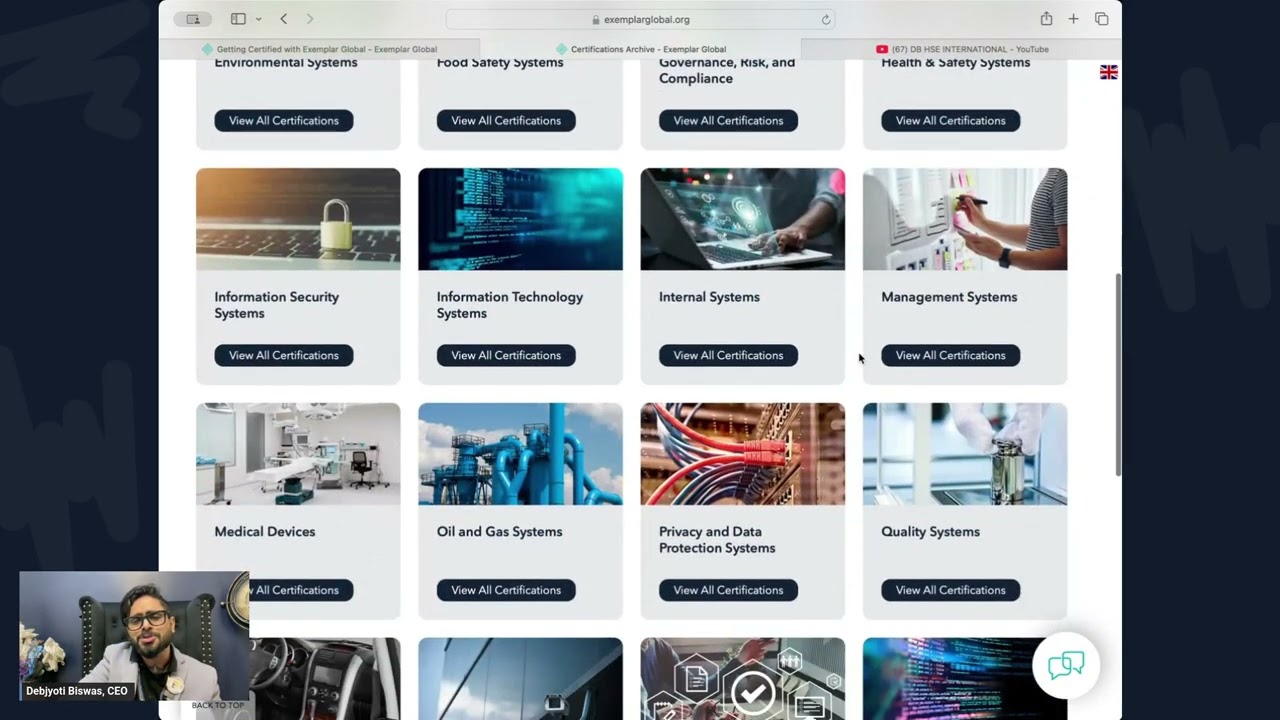Open the live chat bubble icon
Viewport: 1280px width, 720px height.
1066,665
